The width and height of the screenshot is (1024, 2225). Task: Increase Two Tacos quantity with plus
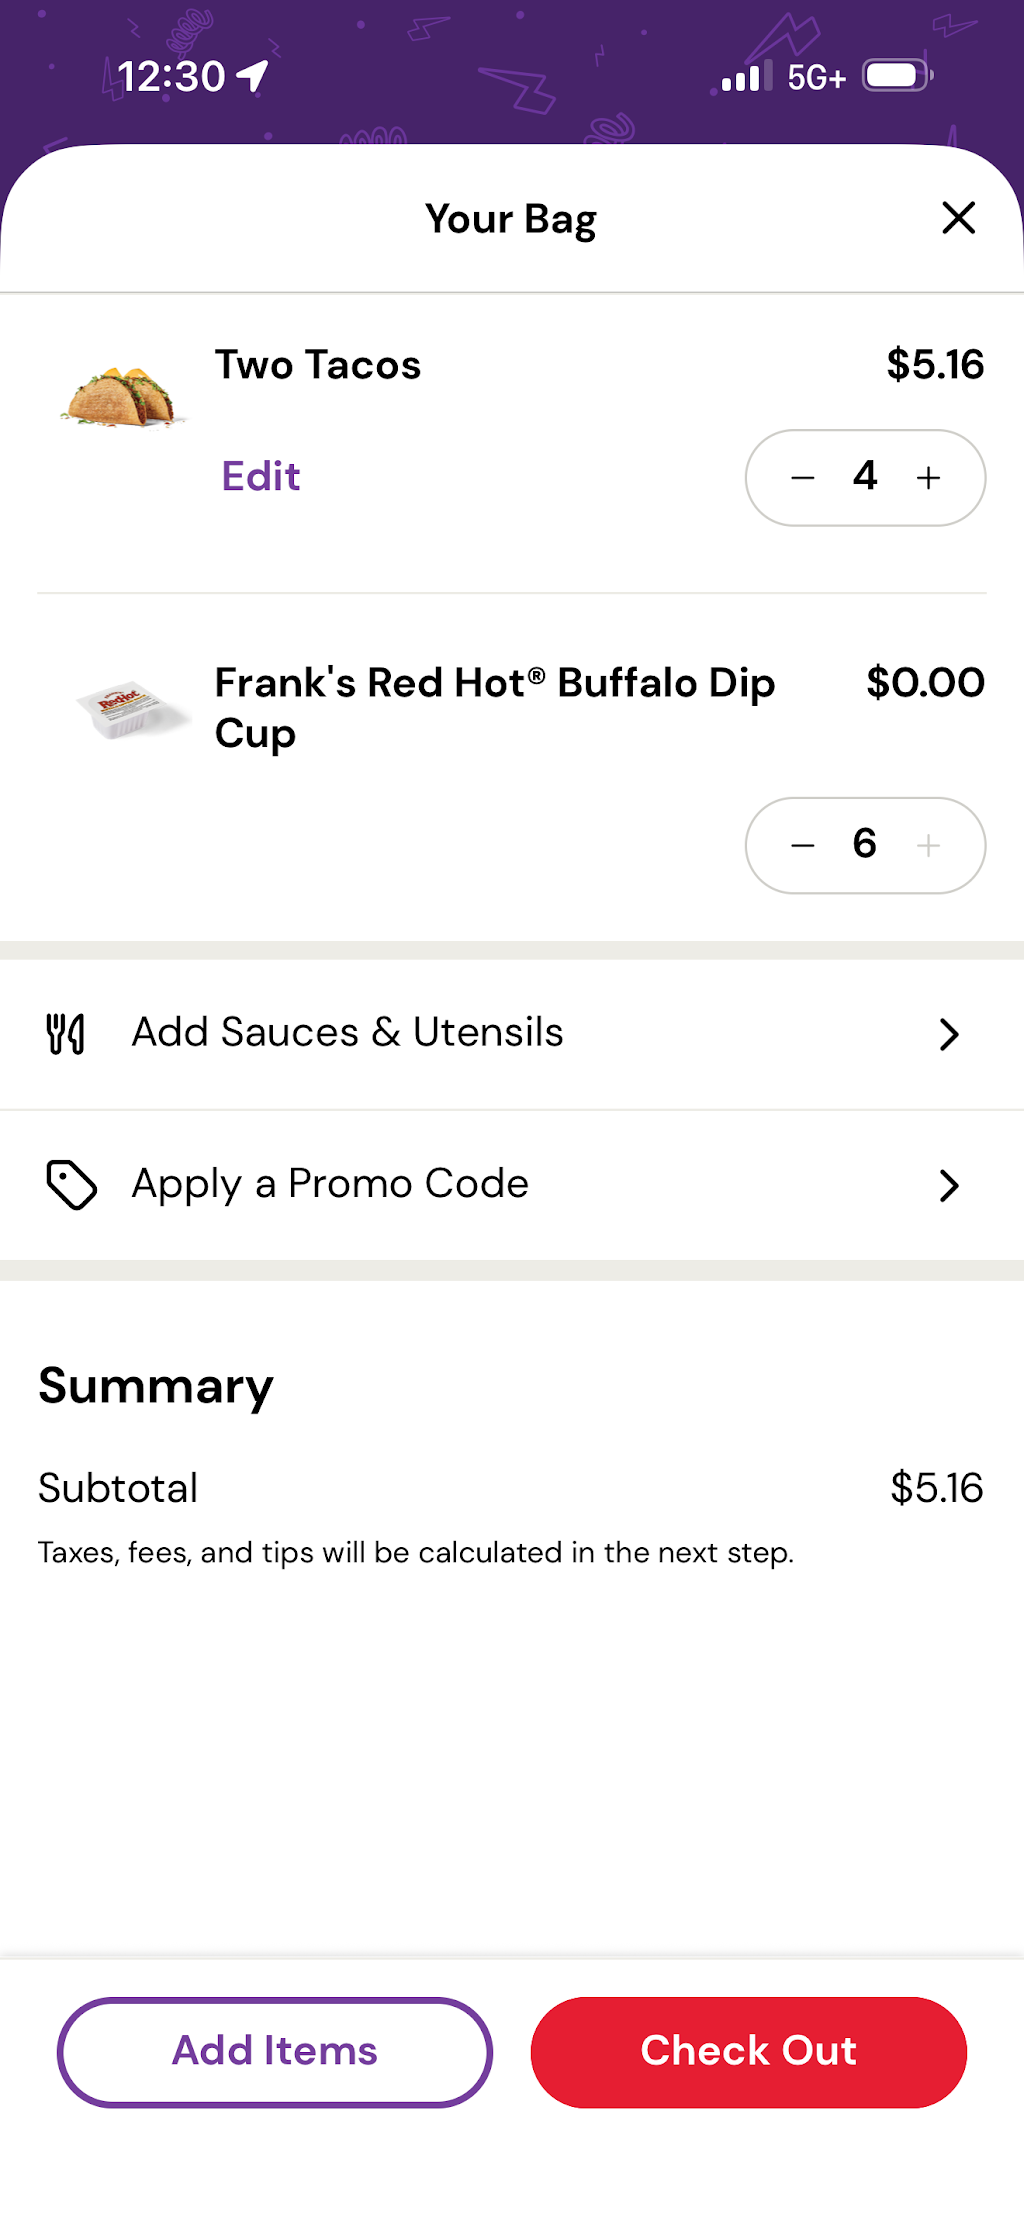[928, 478]
